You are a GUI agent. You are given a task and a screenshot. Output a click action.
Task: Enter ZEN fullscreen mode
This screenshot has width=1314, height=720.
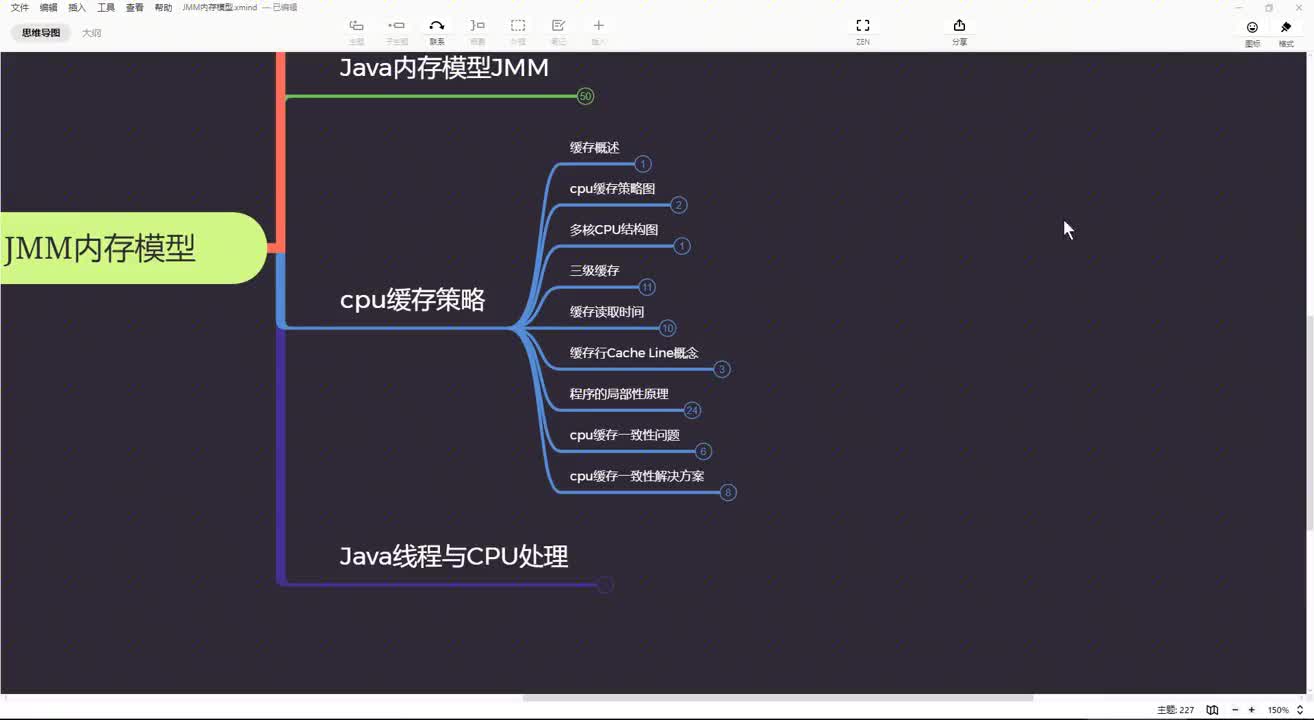(x=862, y=26)
